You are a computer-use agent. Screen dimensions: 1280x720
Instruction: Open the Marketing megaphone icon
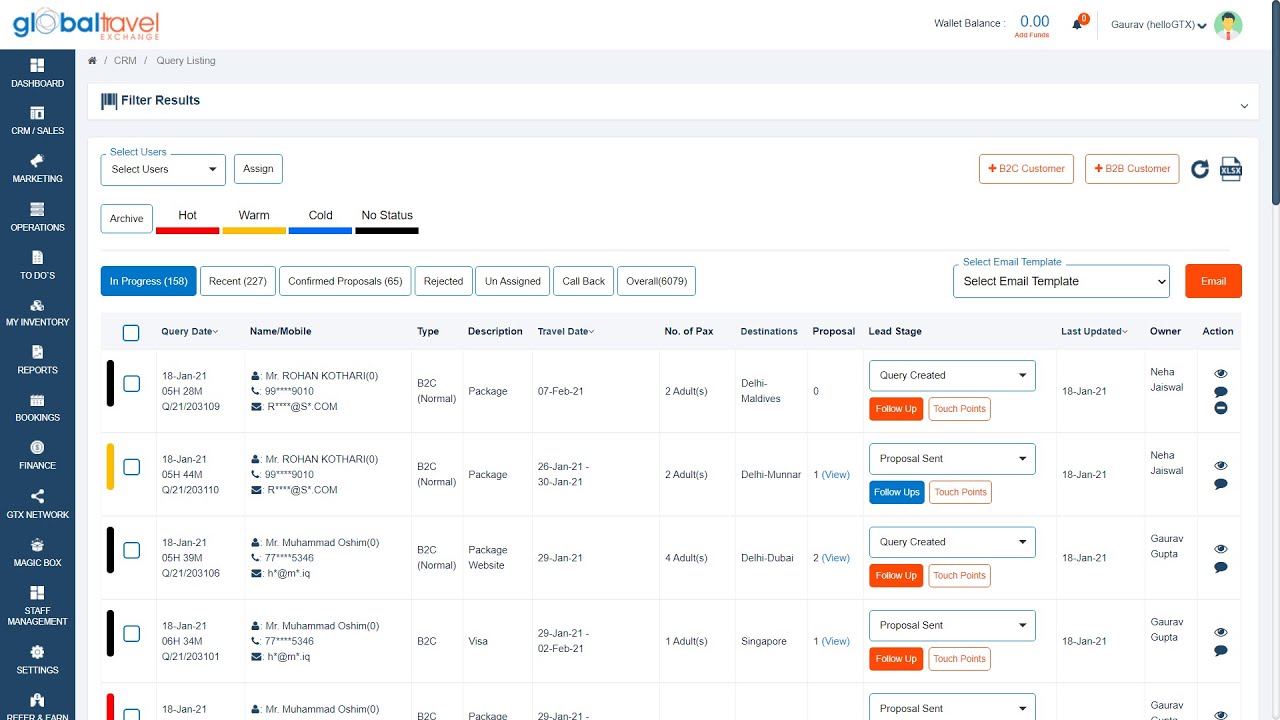point(37,161)
